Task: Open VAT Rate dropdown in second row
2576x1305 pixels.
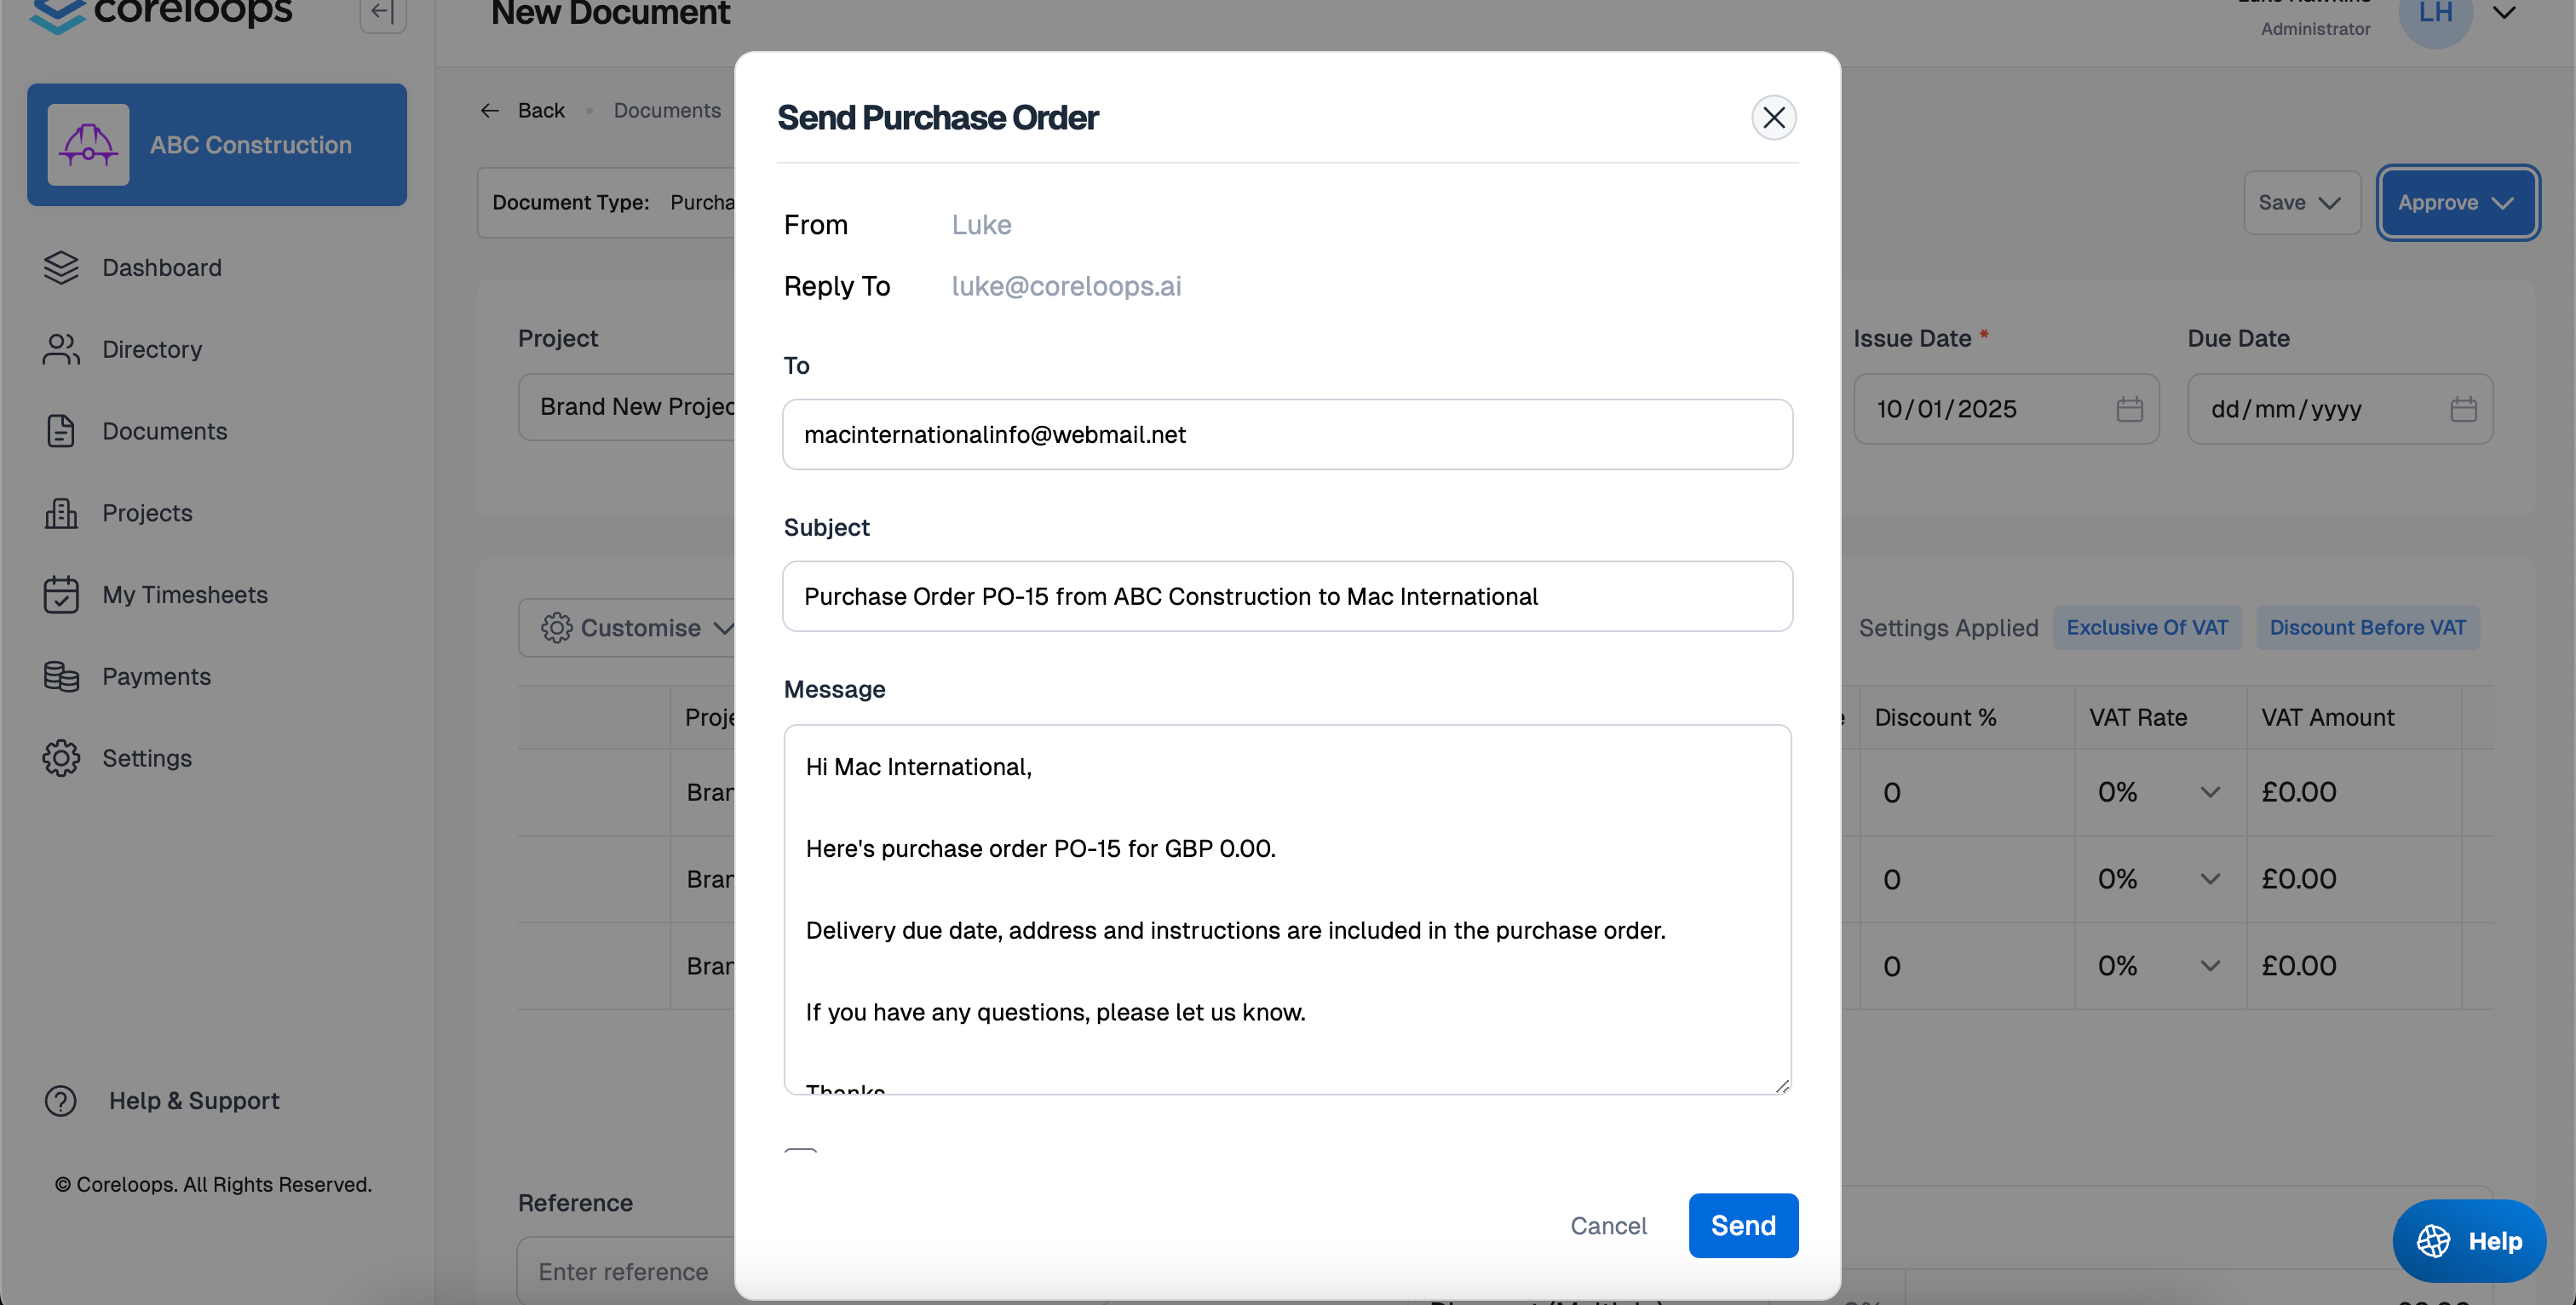Action: (x=2210, y=879)
